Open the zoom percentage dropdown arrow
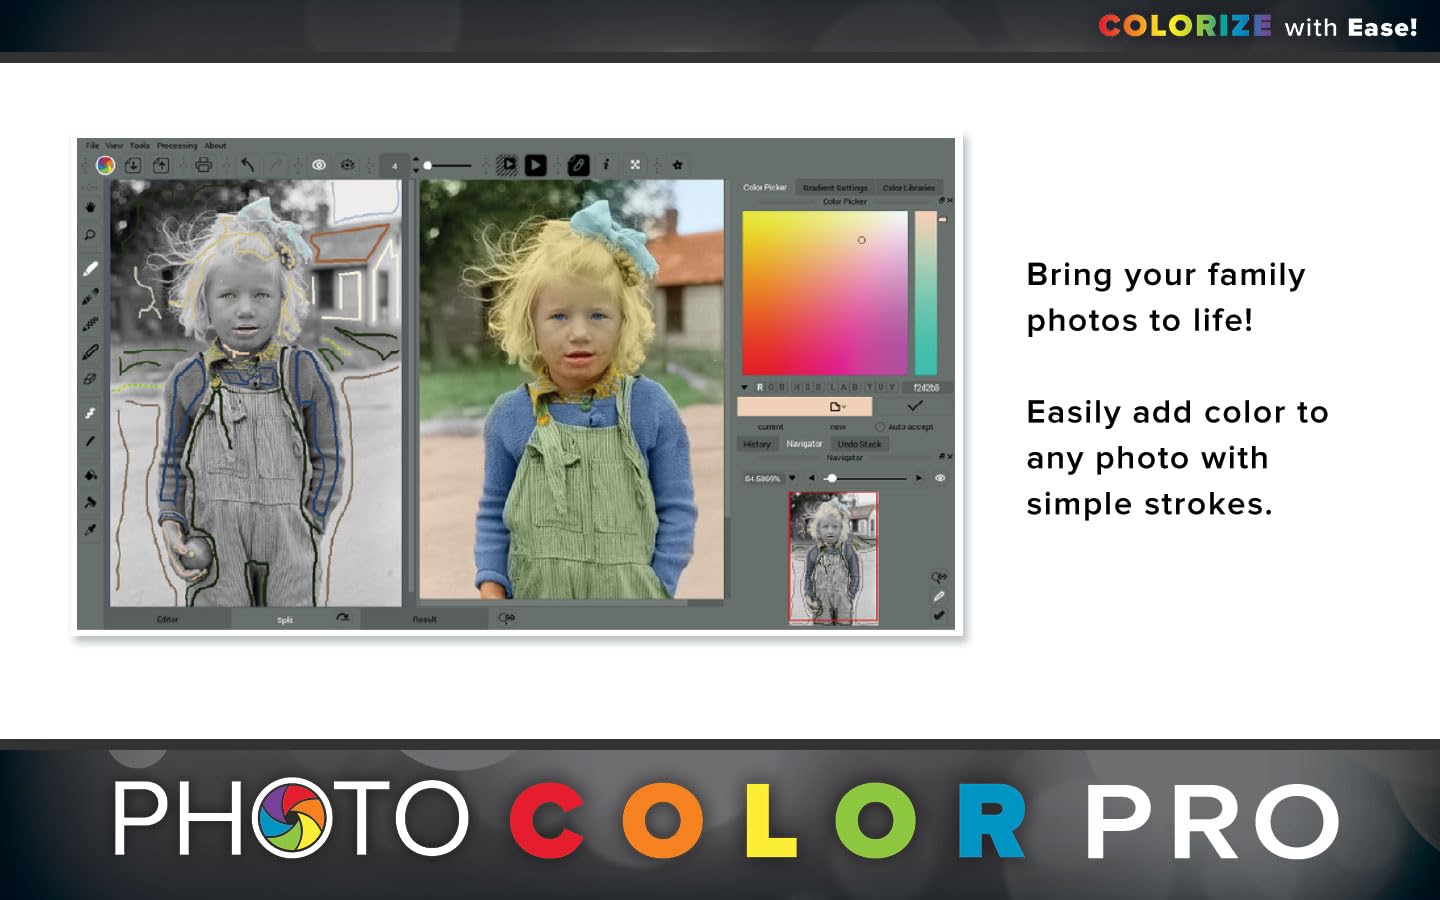This screenshot has height=900, width=1440. [793, 478]
